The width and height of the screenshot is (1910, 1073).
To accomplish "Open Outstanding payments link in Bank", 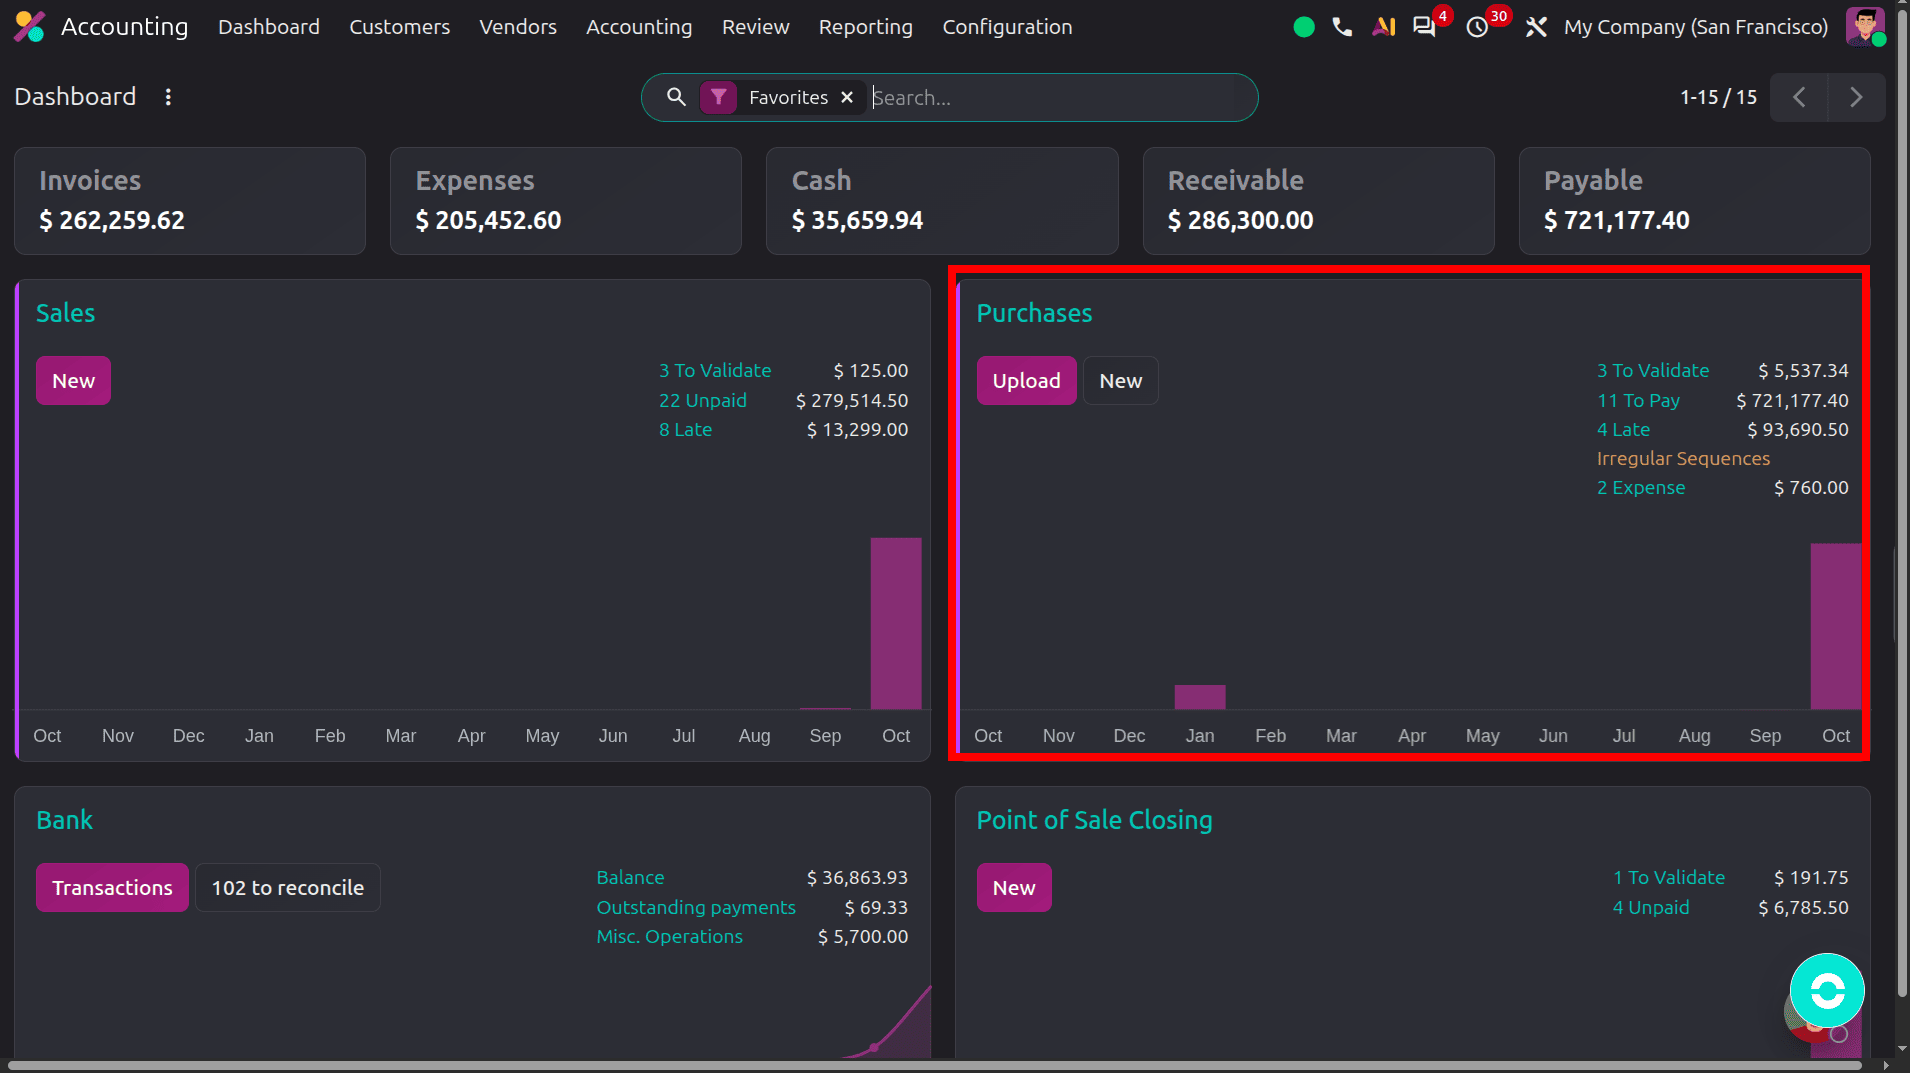I will click(x=696, y=907).
